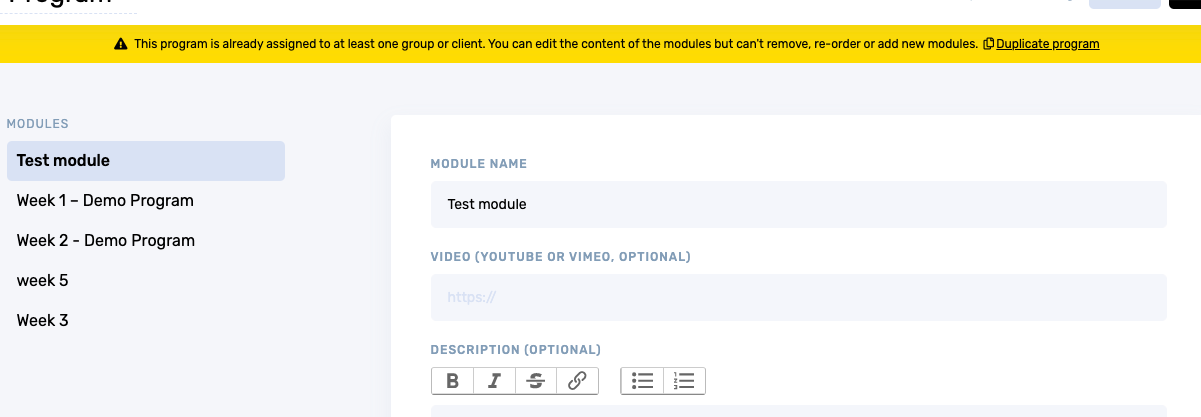Click the MODULES sidebar heading

pyautogui.click(x=38, y=124)
